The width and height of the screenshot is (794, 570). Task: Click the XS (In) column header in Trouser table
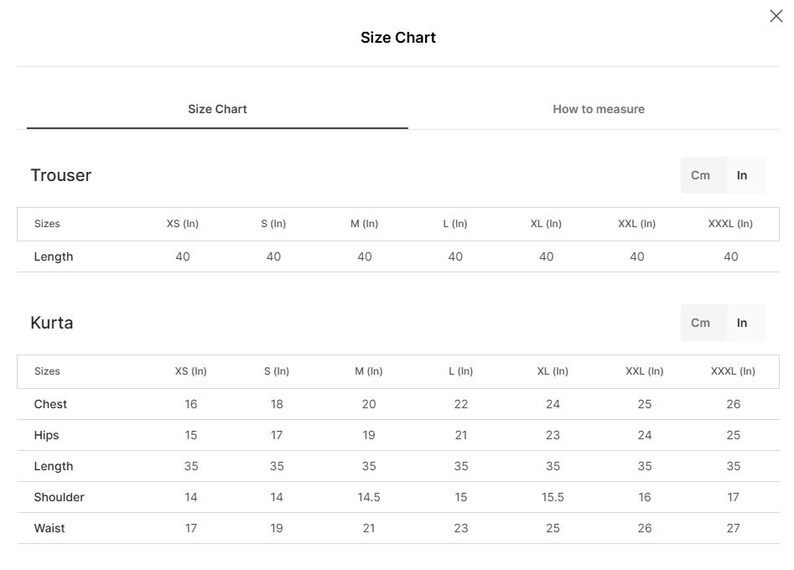[x=182, y=224]
